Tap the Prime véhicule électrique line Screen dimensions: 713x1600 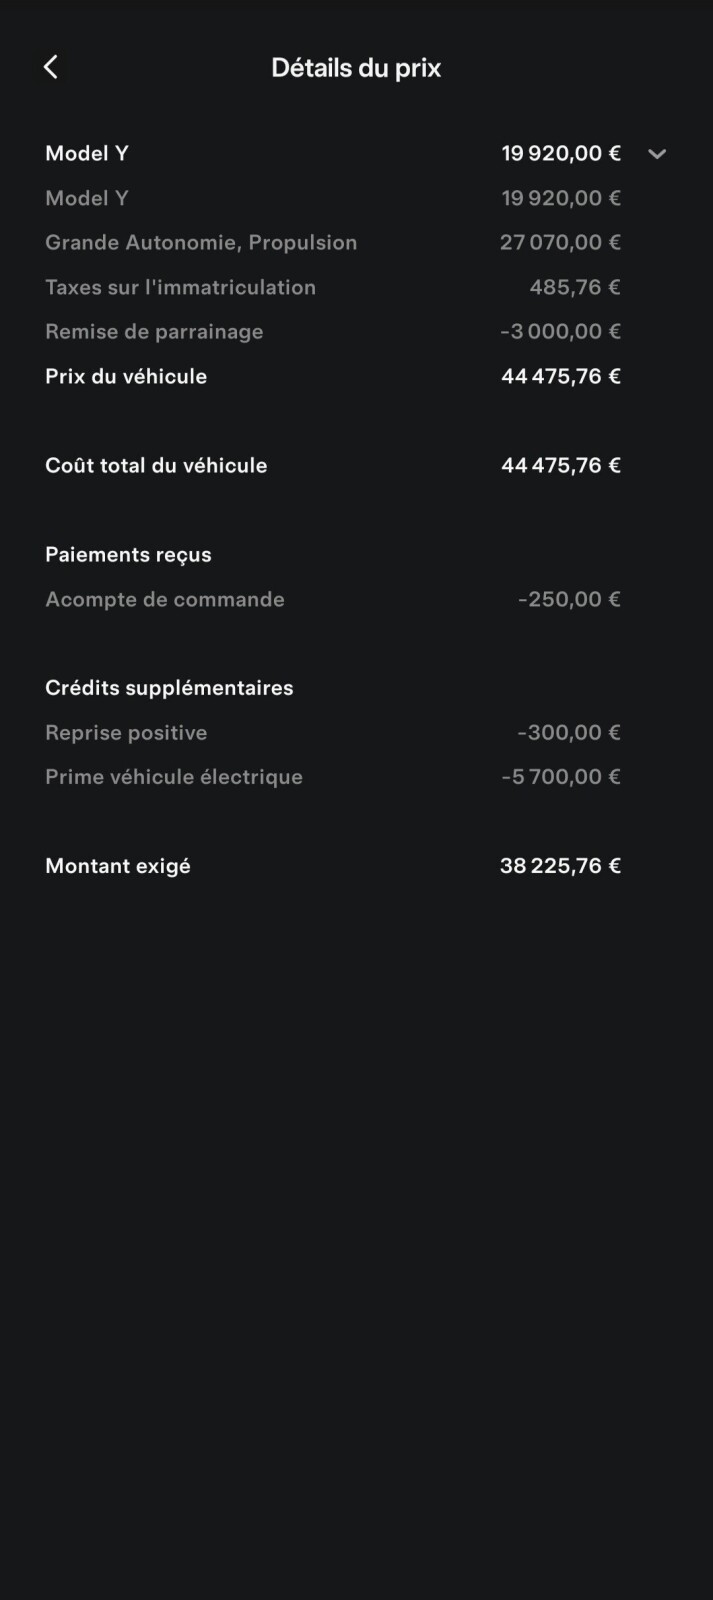click(333, 777)
